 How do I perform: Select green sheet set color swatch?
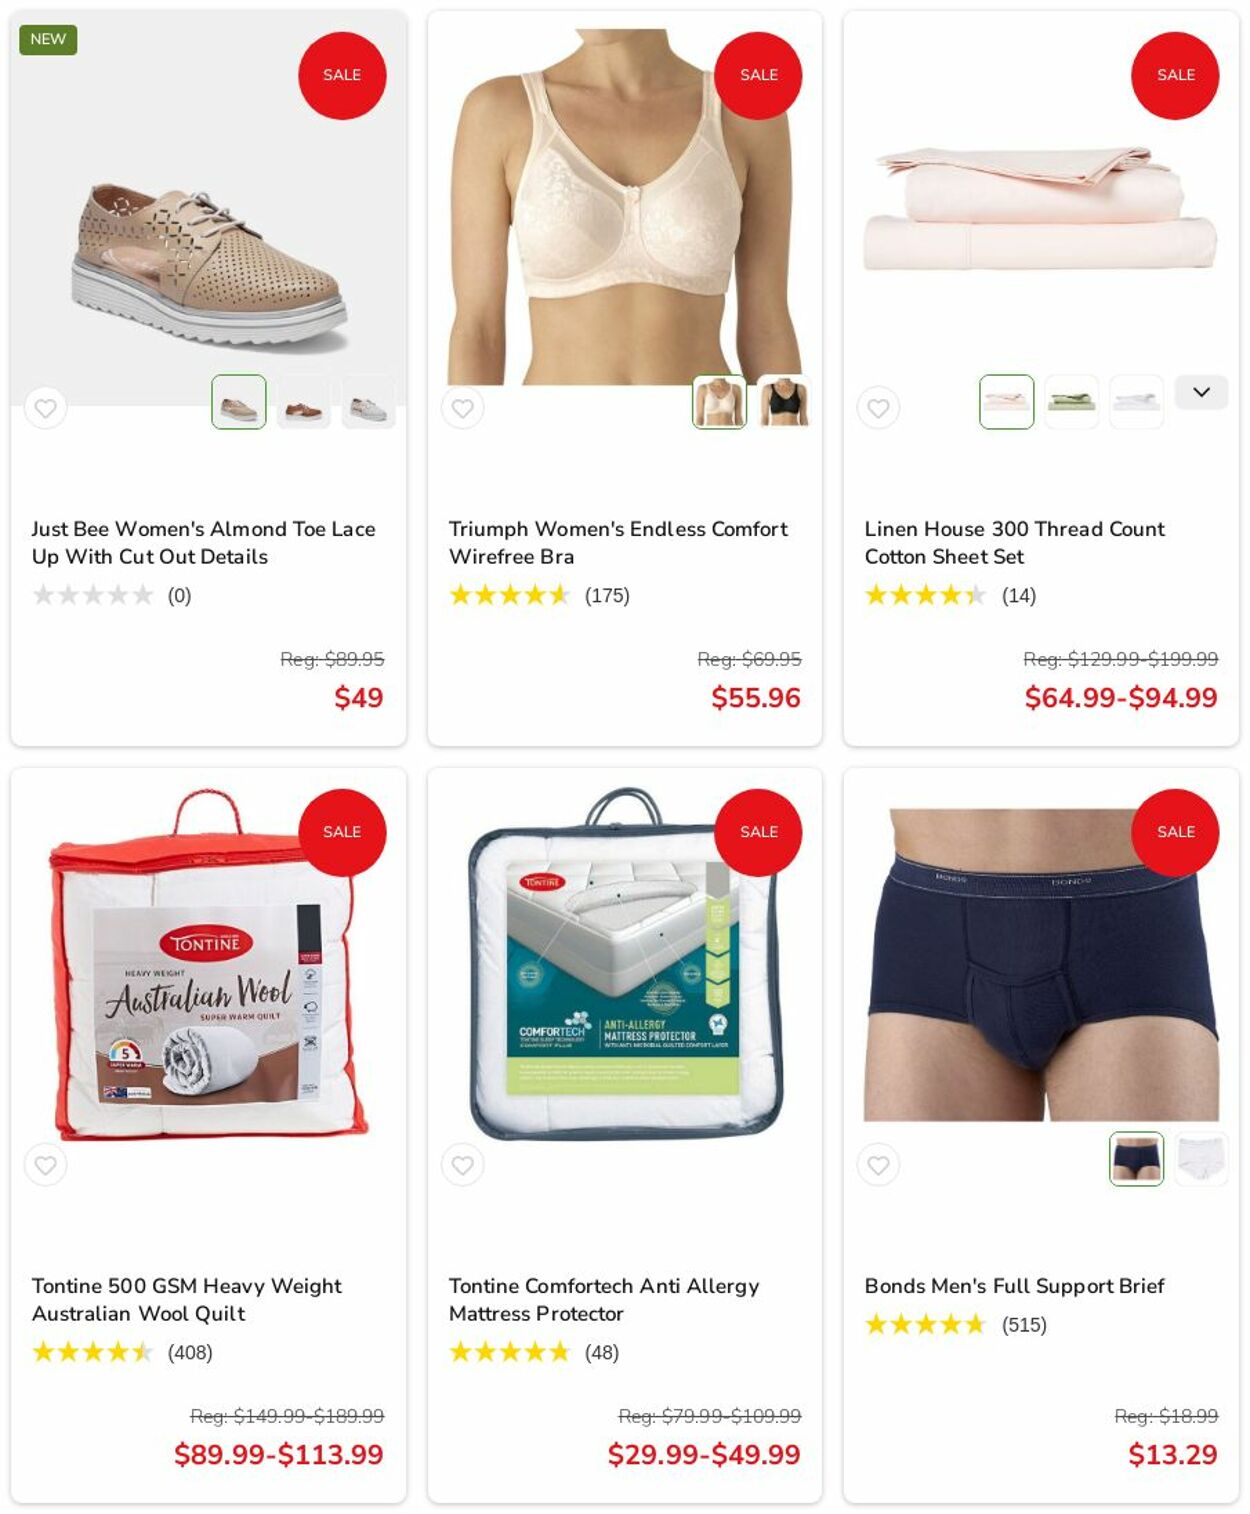click(1071, 402)
